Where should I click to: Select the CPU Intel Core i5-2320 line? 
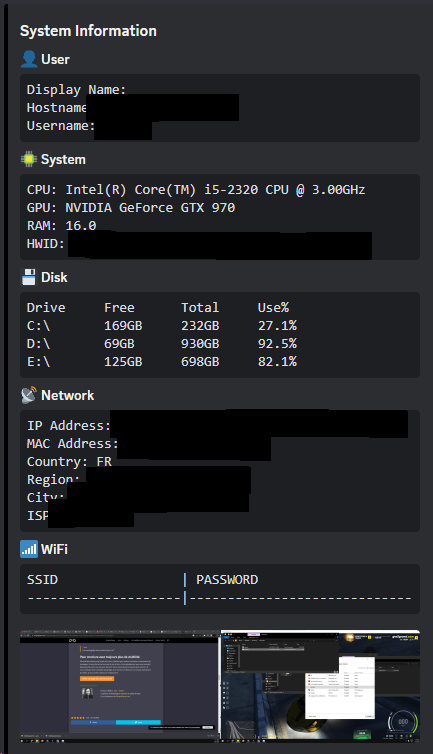click(x=196, y=189)
